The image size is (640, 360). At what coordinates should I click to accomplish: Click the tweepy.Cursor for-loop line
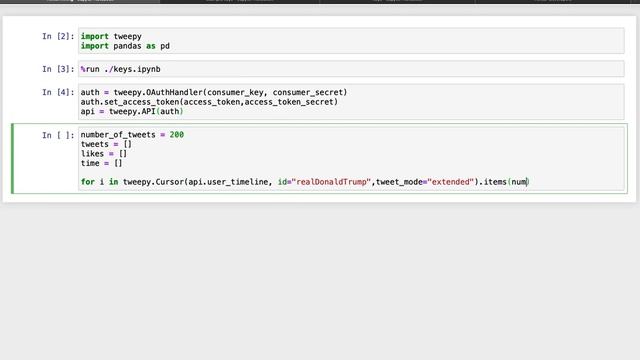[x=304, y=182]
